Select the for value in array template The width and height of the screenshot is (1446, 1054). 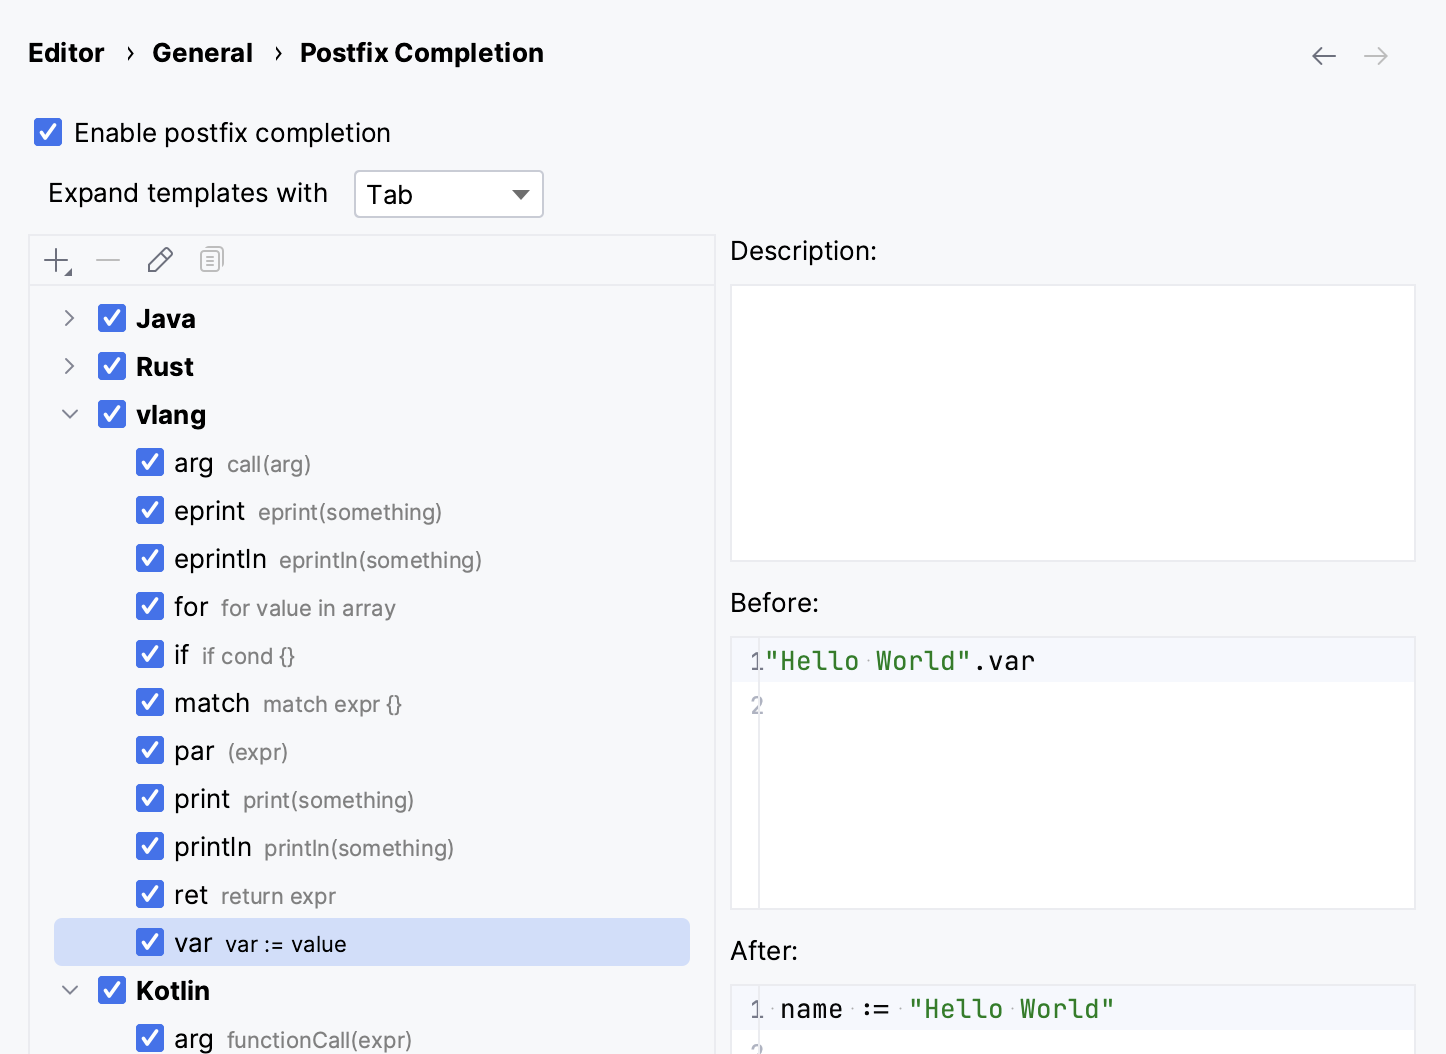point(285,607)
